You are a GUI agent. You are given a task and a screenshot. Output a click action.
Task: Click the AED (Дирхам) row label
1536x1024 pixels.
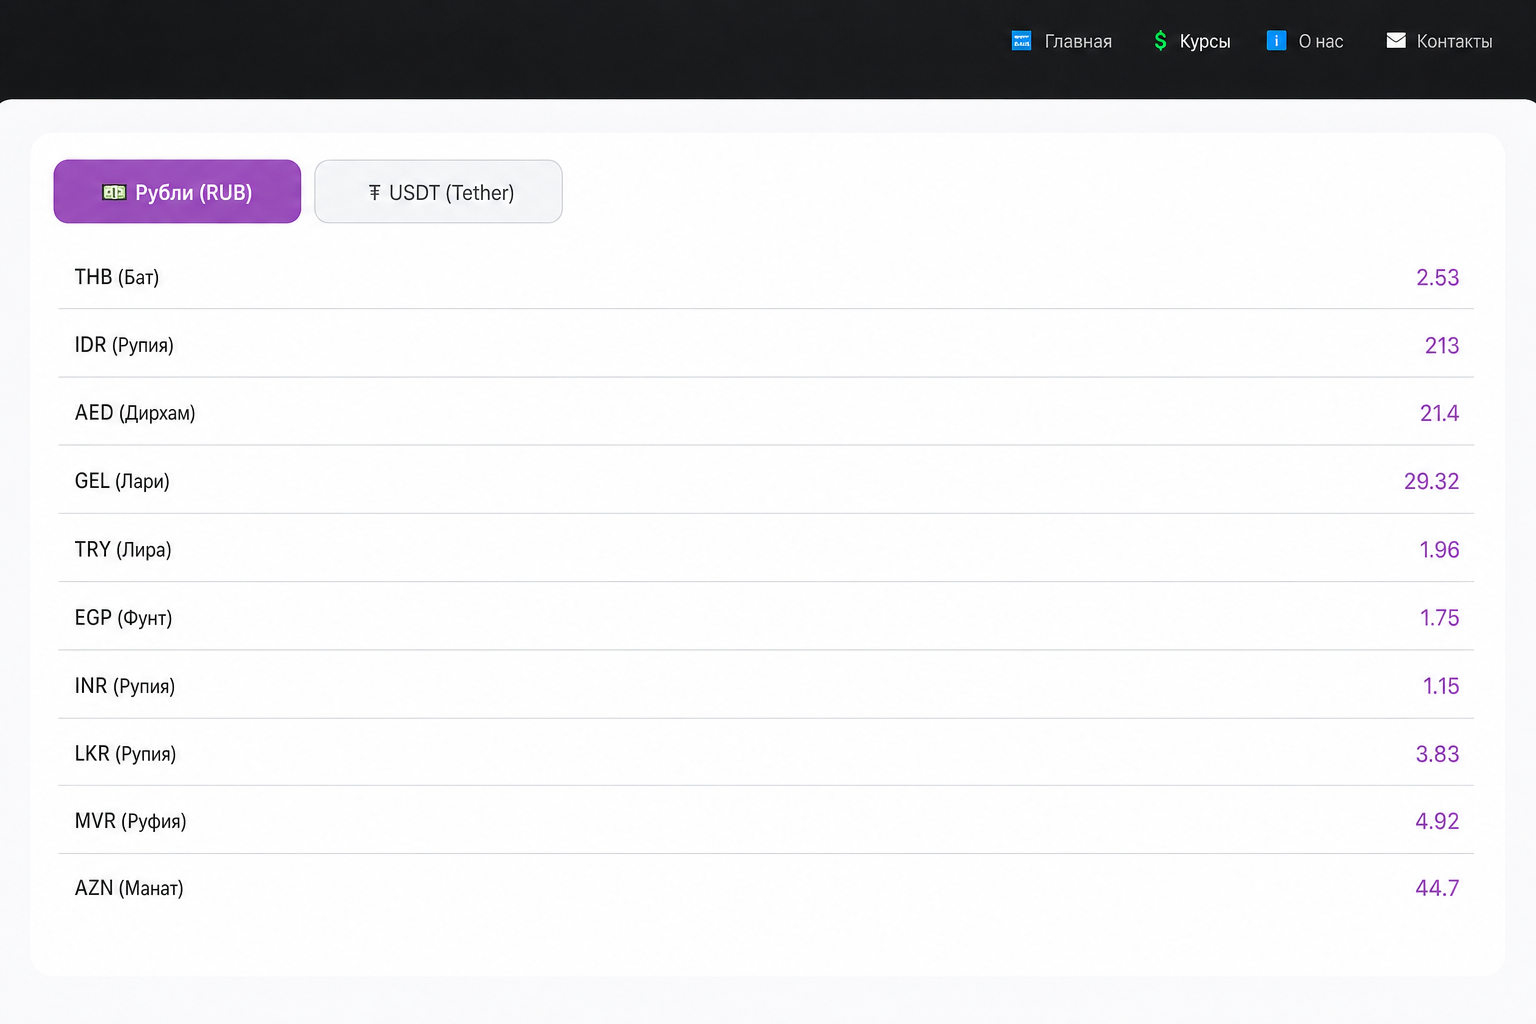point(135,413)
